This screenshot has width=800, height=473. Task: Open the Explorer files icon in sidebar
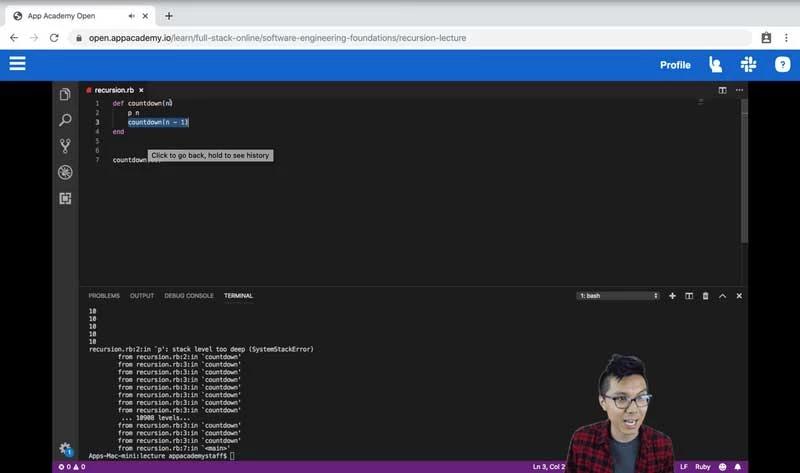[x=65, y=94]
